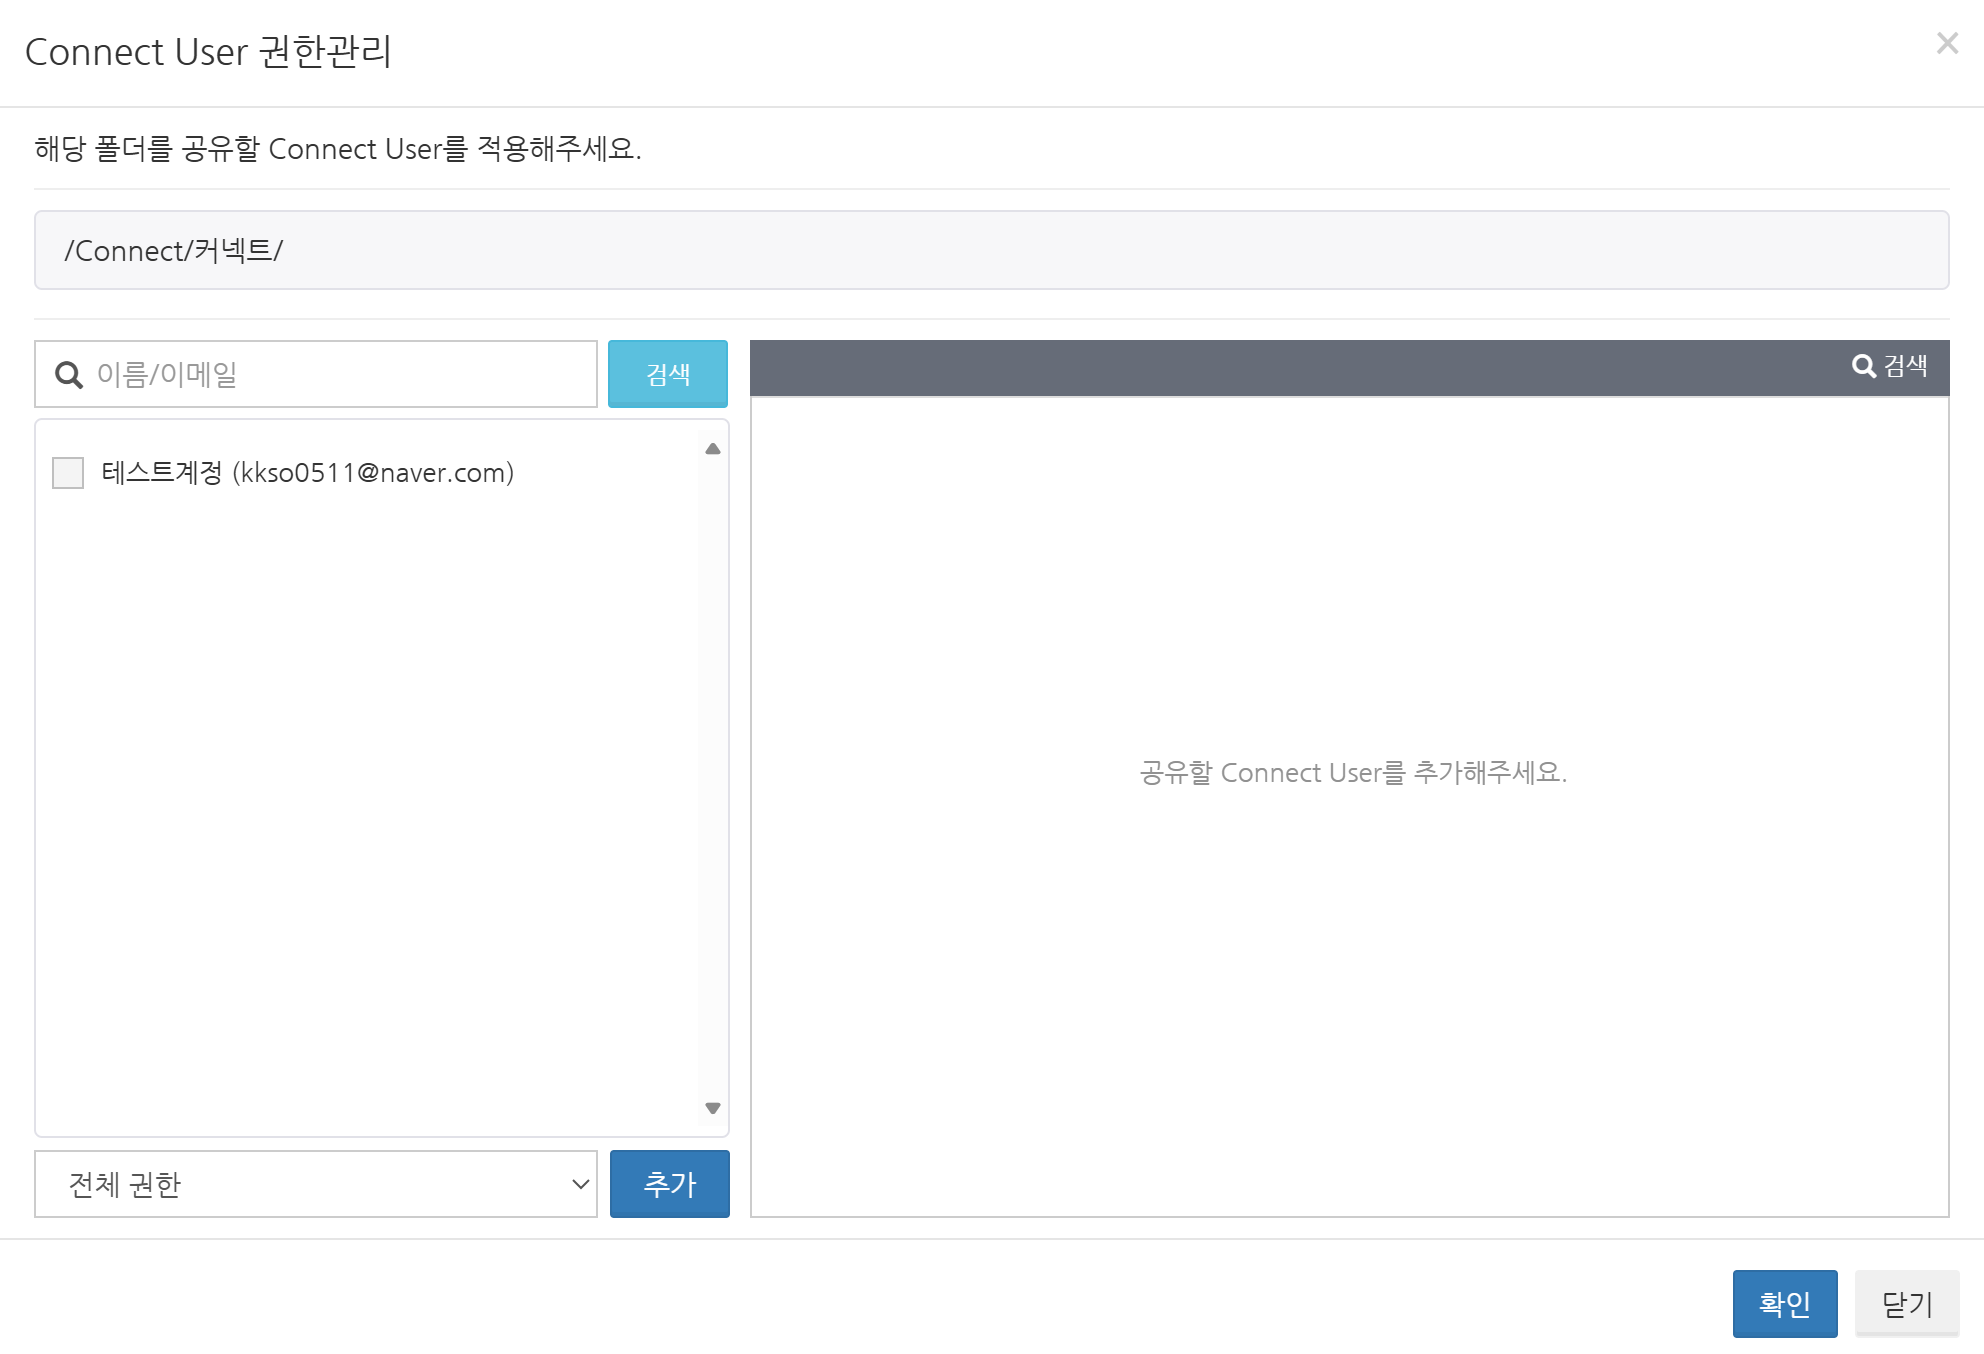Click the dialog title Connect User 권한관리
The height and width of the screenshot is (1354, 1984).
[208, 52]
